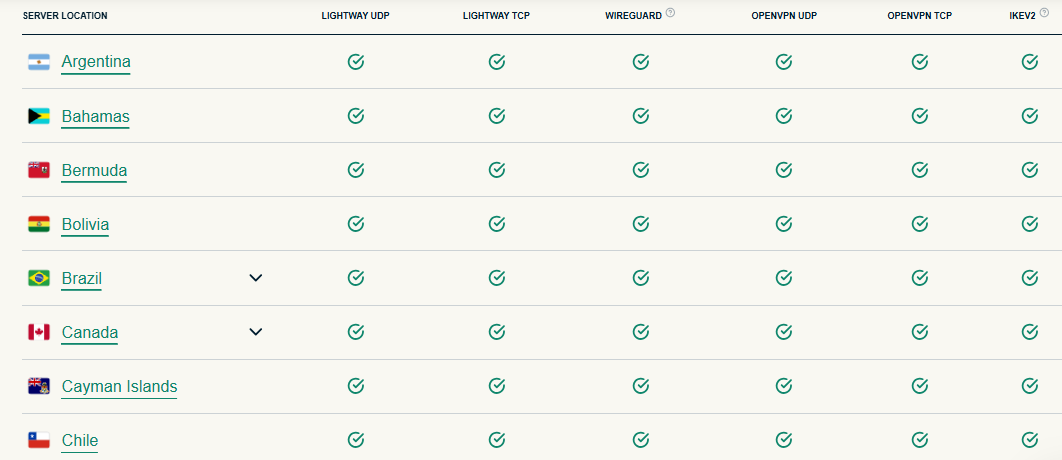The height and width of the screenshot is (460, 1062).
Task: Click the Canada flag icon
Action: 39,332
